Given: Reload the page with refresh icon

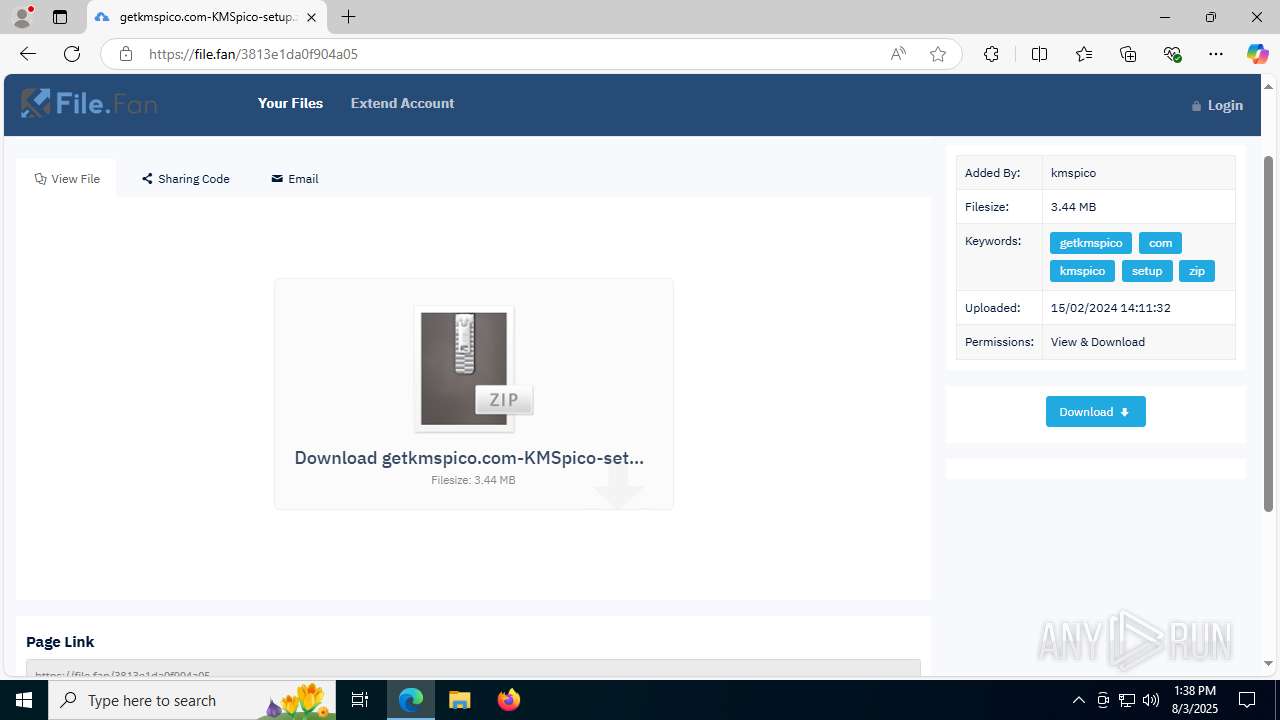Looking at the screenshot, I should pos(72,54).
